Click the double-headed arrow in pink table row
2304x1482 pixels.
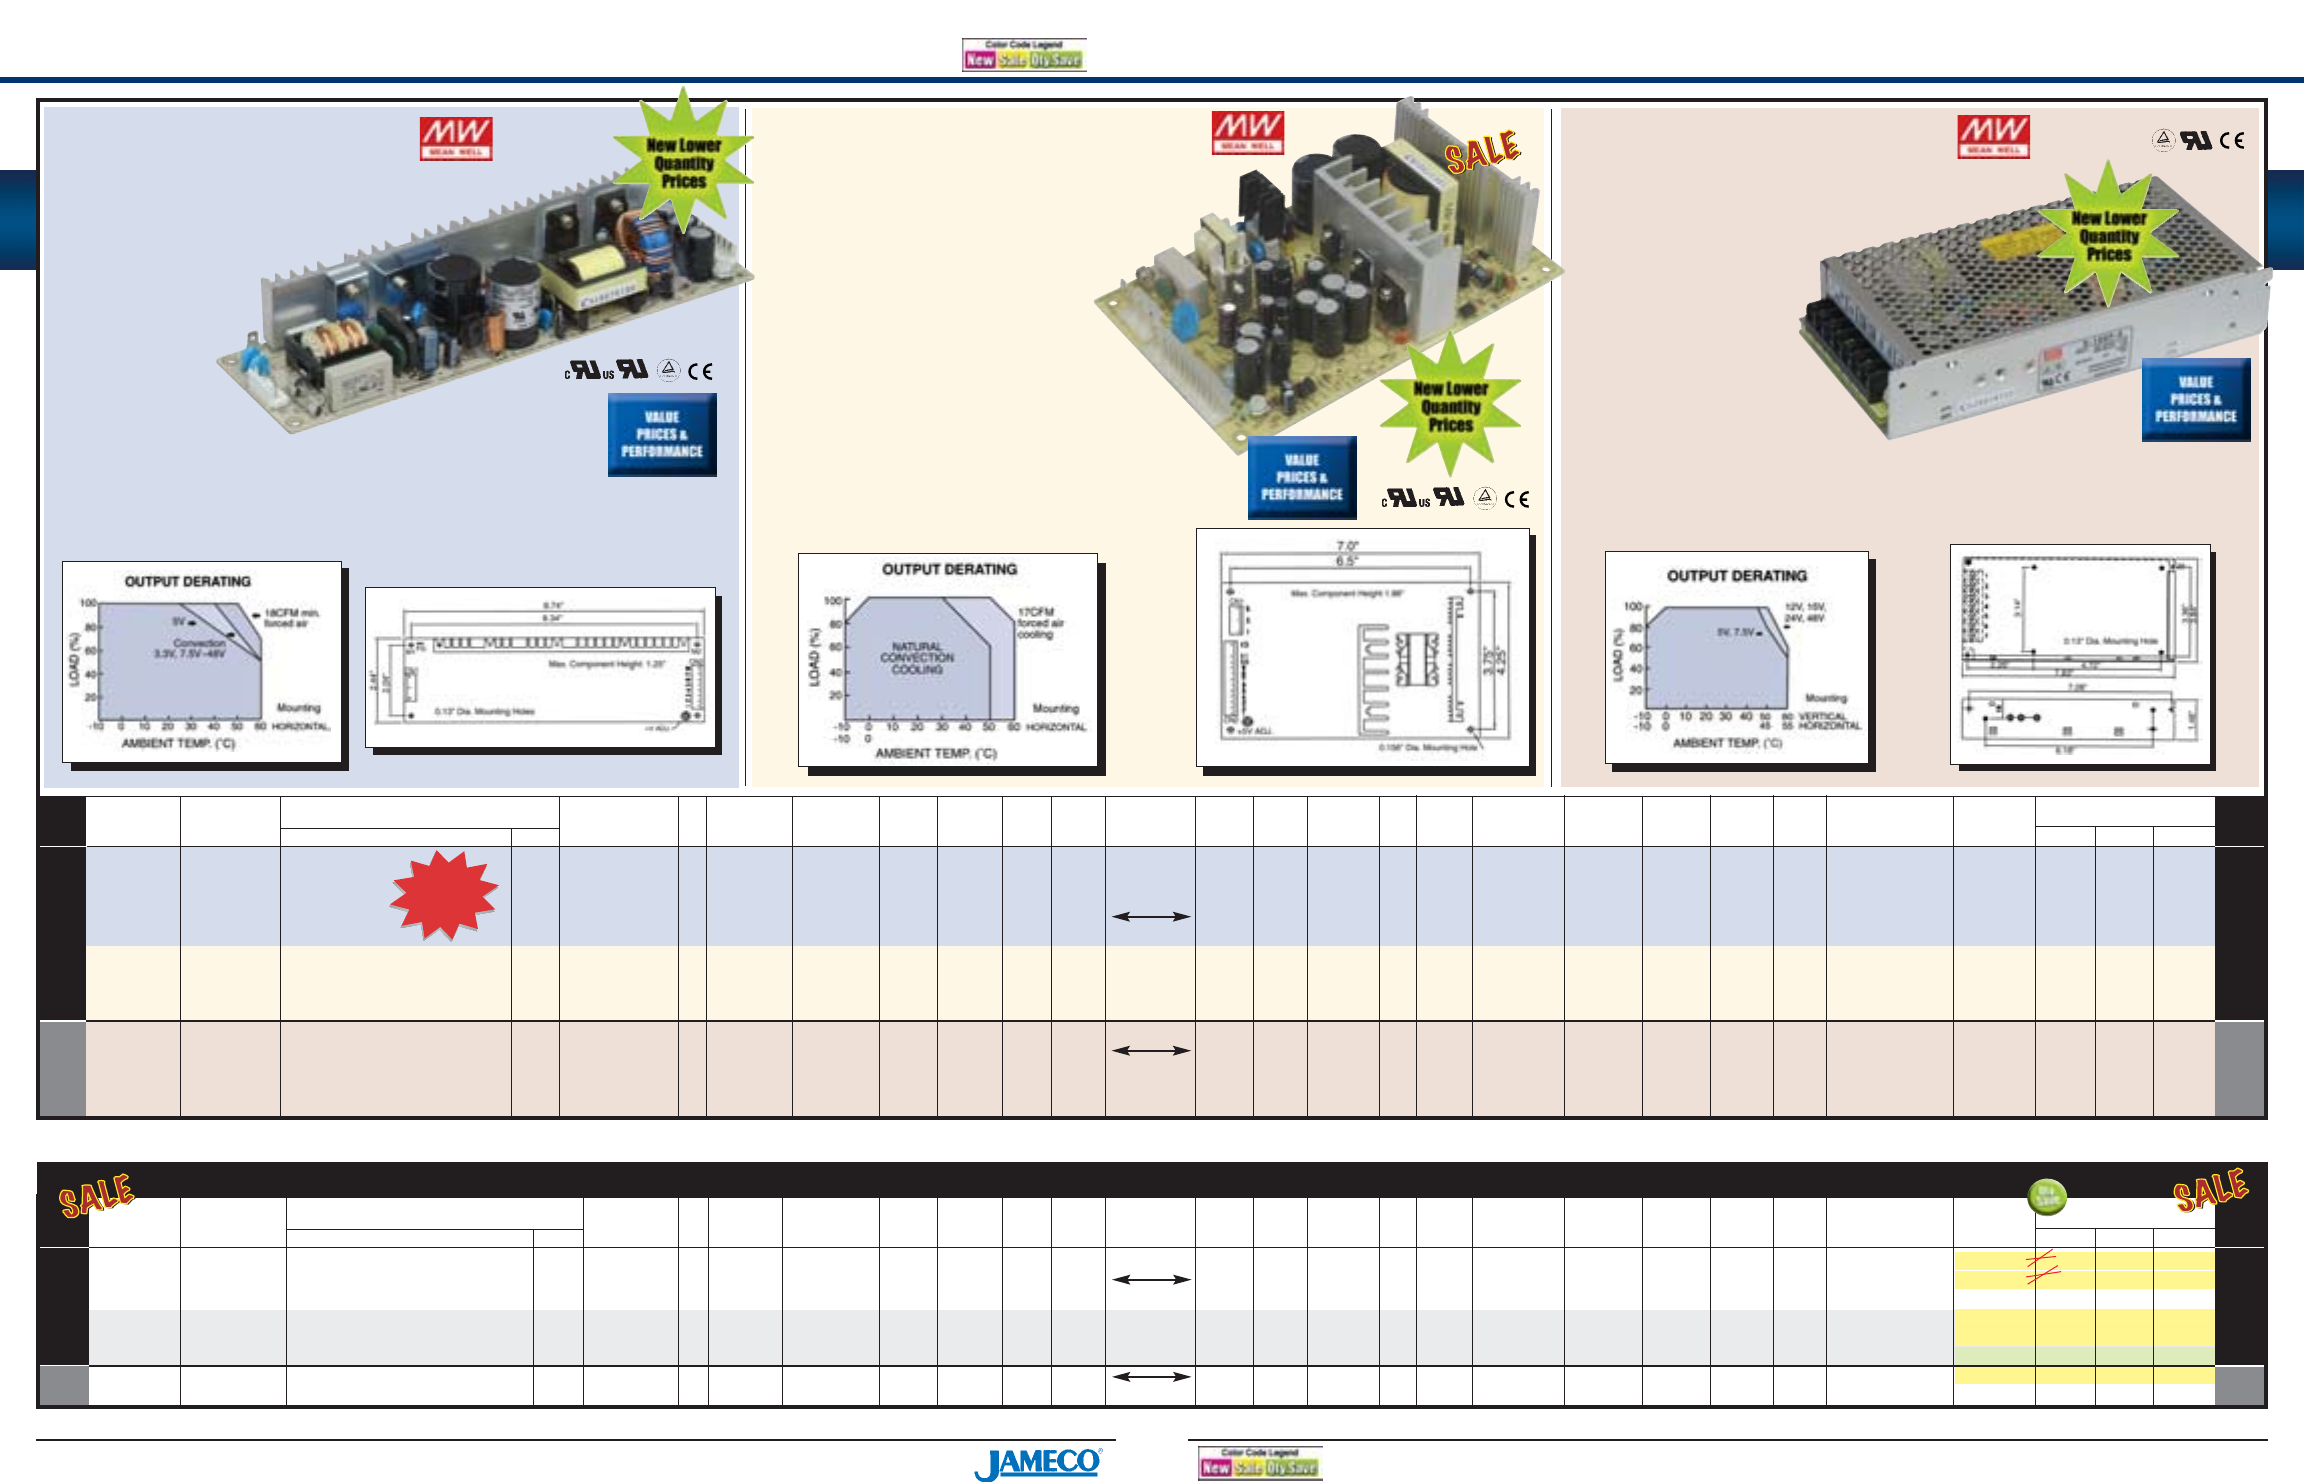[1151, 1051]
